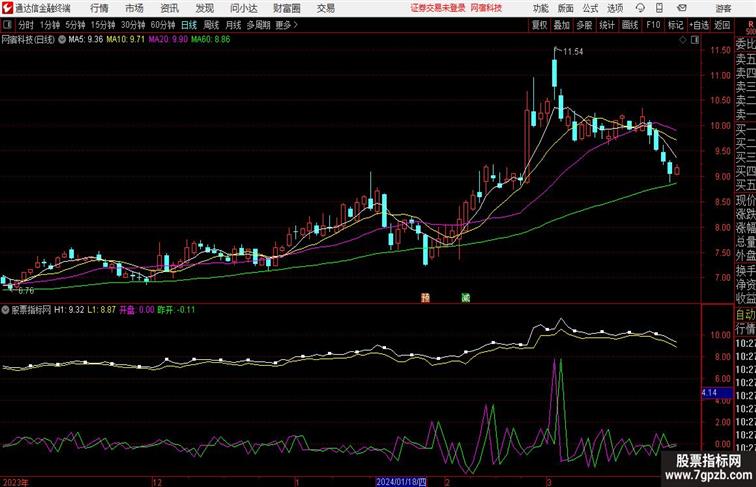Viewport: 756px width, 487px height.
Task: Click the MA10: 9.71 label
Action: (x=125, y=40)
